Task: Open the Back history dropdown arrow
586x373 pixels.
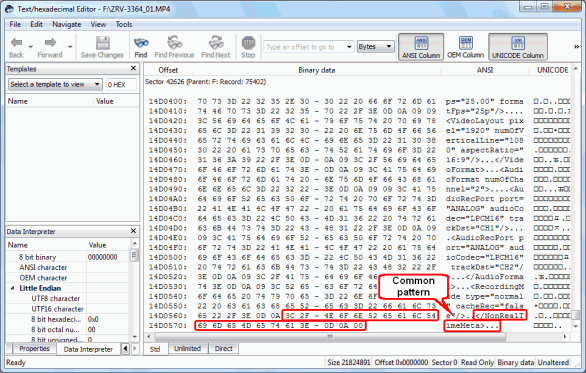Action: coord(31,47)
